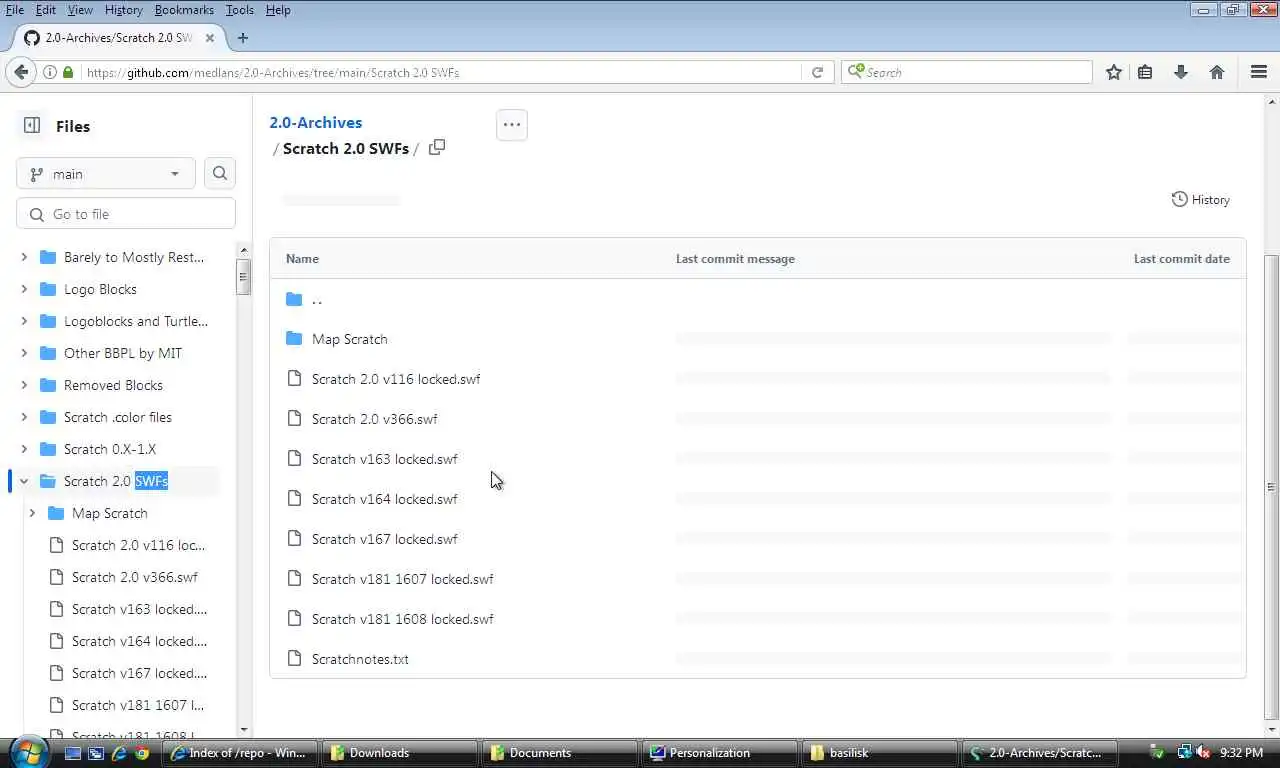The width and height of the screenshot is (1280, 768).
Task: Click the 2.0-Archives repository link
Action: pos(316,122)
